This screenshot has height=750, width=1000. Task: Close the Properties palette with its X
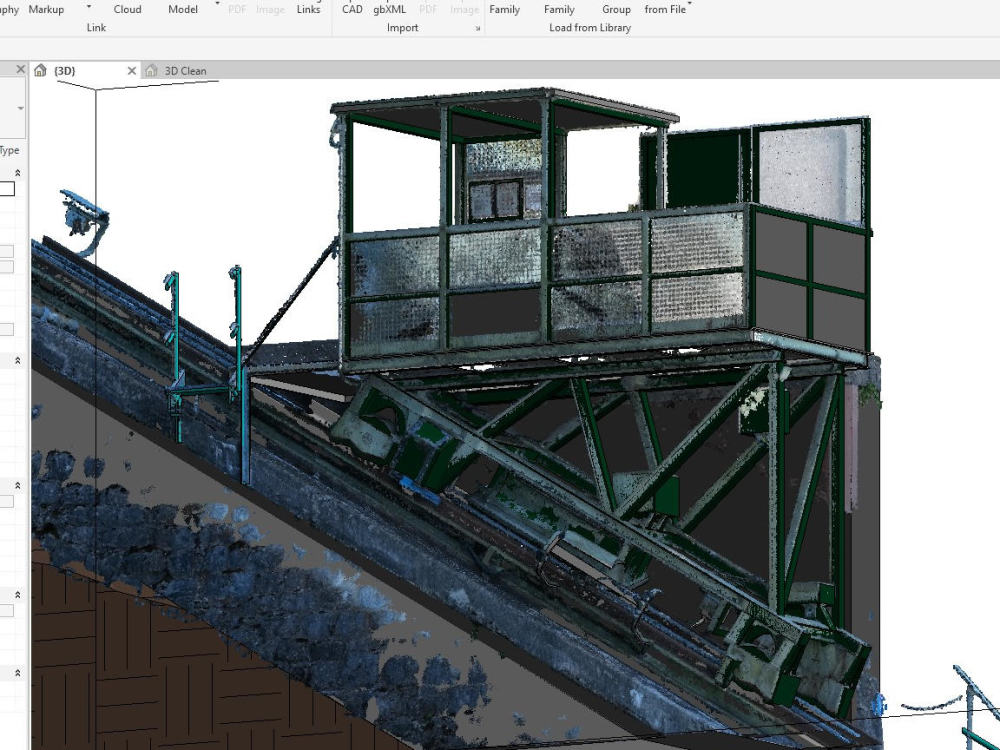coord(20,69)
